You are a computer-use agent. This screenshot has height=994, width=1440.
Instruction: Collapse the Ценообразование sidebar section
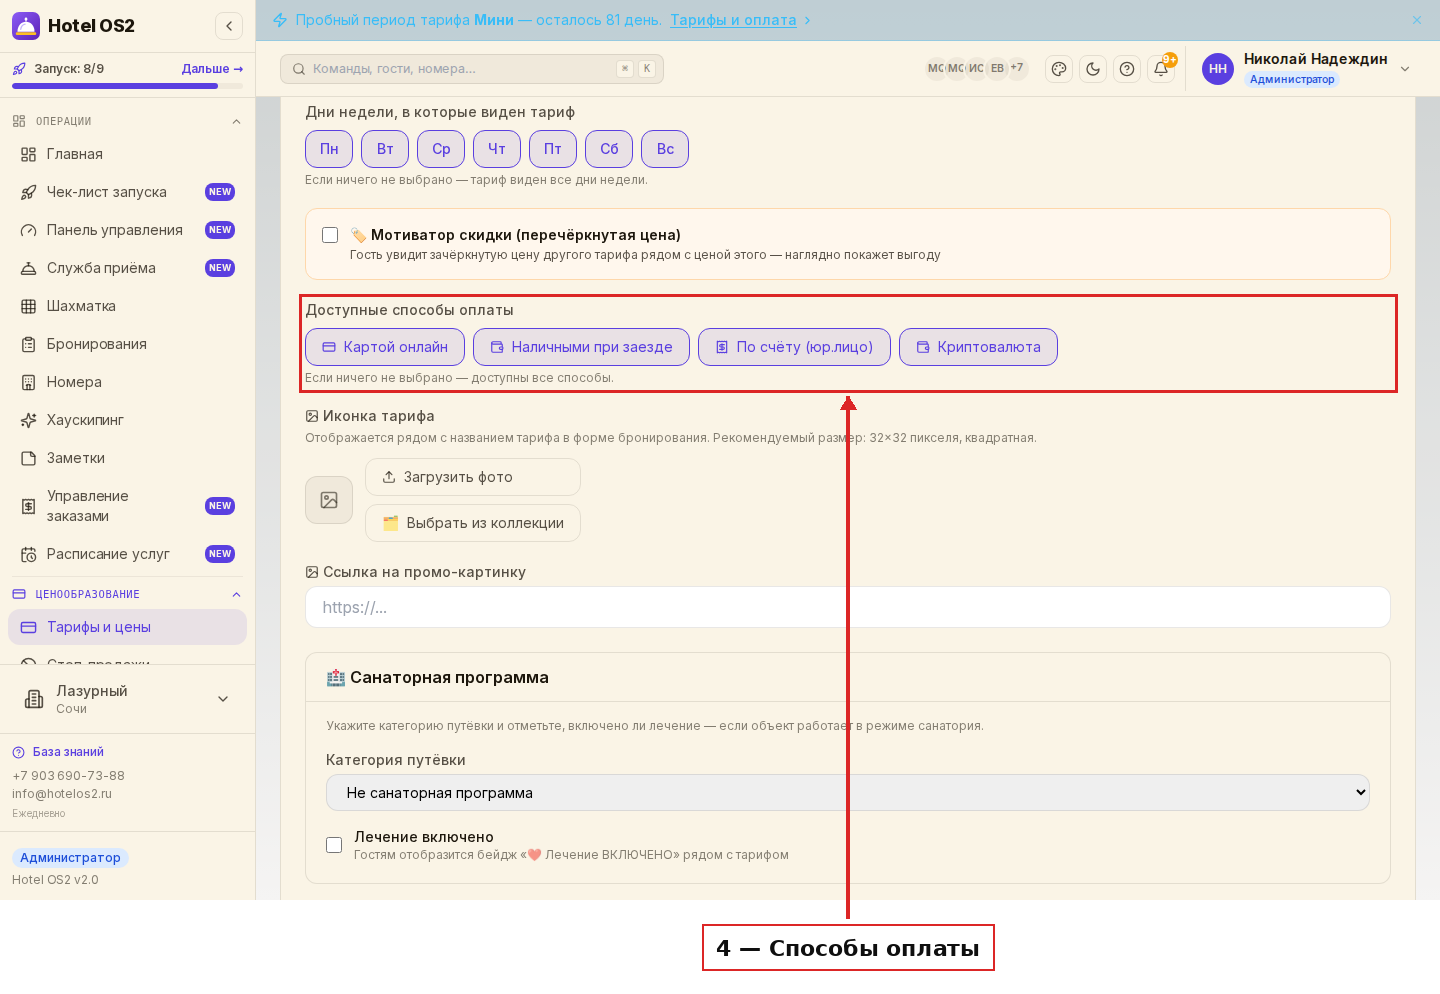236,595
